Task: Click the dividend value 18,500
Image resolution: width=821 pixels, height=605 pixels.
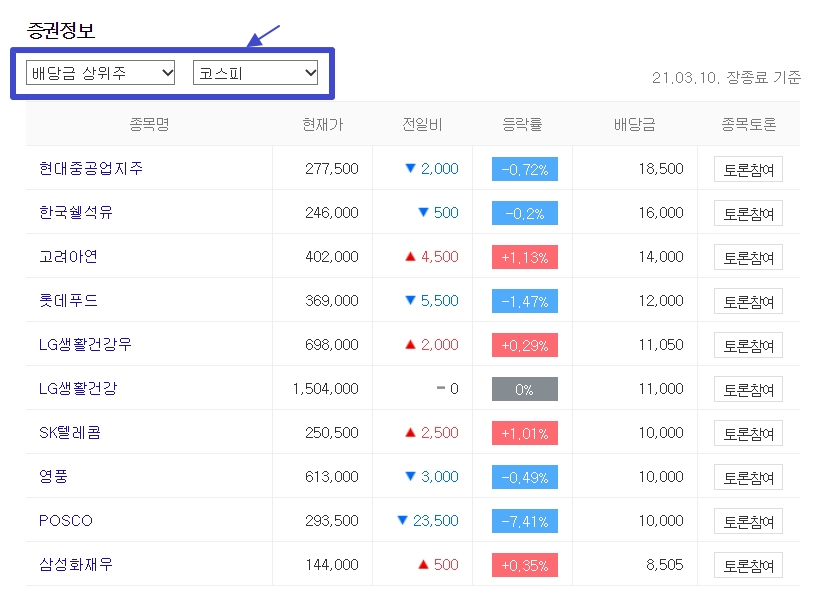Action: coord(661,169)
